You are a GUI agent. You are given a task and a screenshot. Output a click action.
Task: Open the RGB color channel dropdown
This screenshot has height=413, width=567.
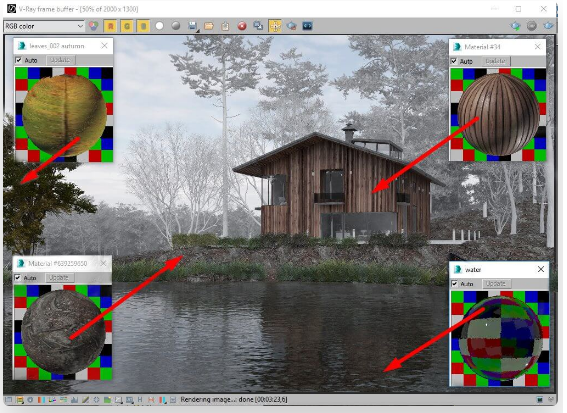pyautogui.click(x=44, y=26)
